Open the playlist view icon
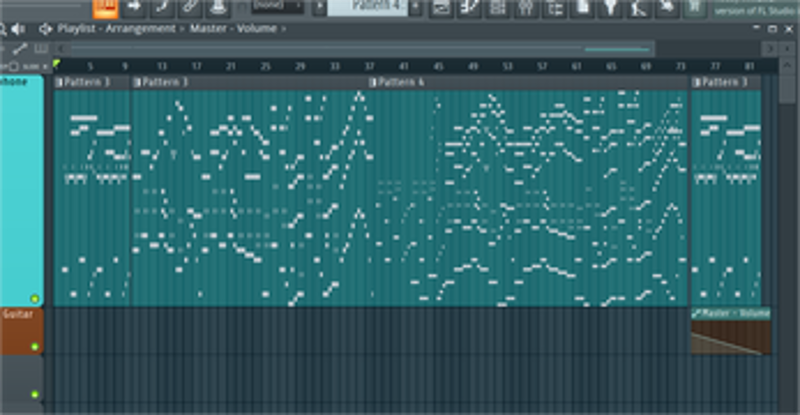The image size is (800, 415). (441, 8)
